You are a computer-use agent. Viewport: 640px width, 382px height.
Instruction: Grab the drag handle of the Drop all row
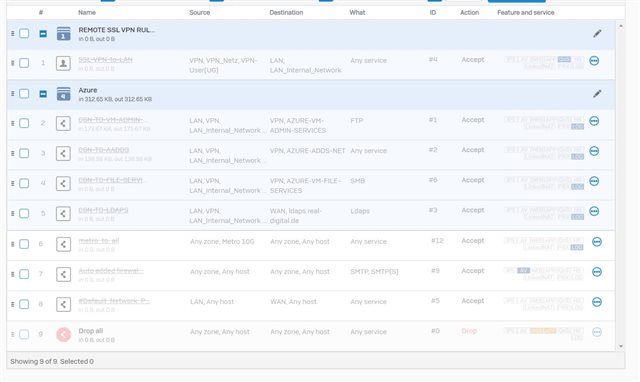click(x=13, y=334)
